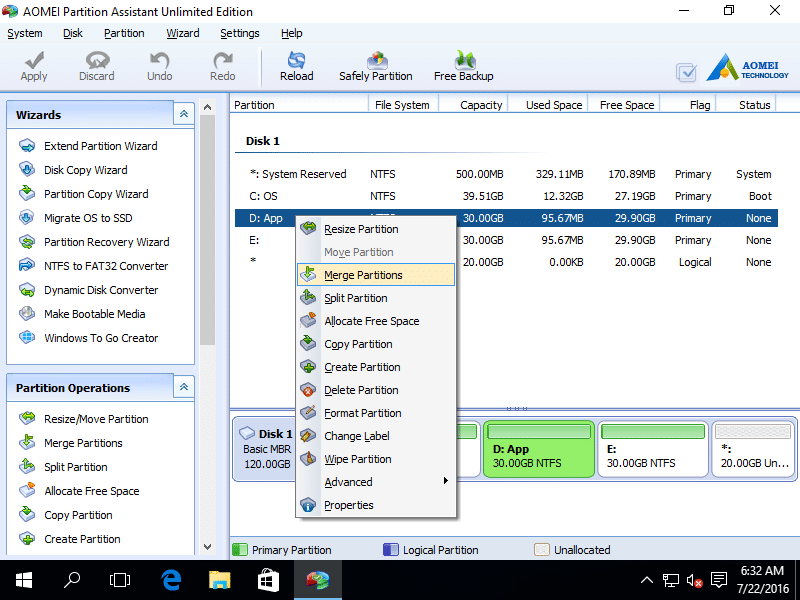
Task: Sort by the Used Space column header
Action: [548, 105]
